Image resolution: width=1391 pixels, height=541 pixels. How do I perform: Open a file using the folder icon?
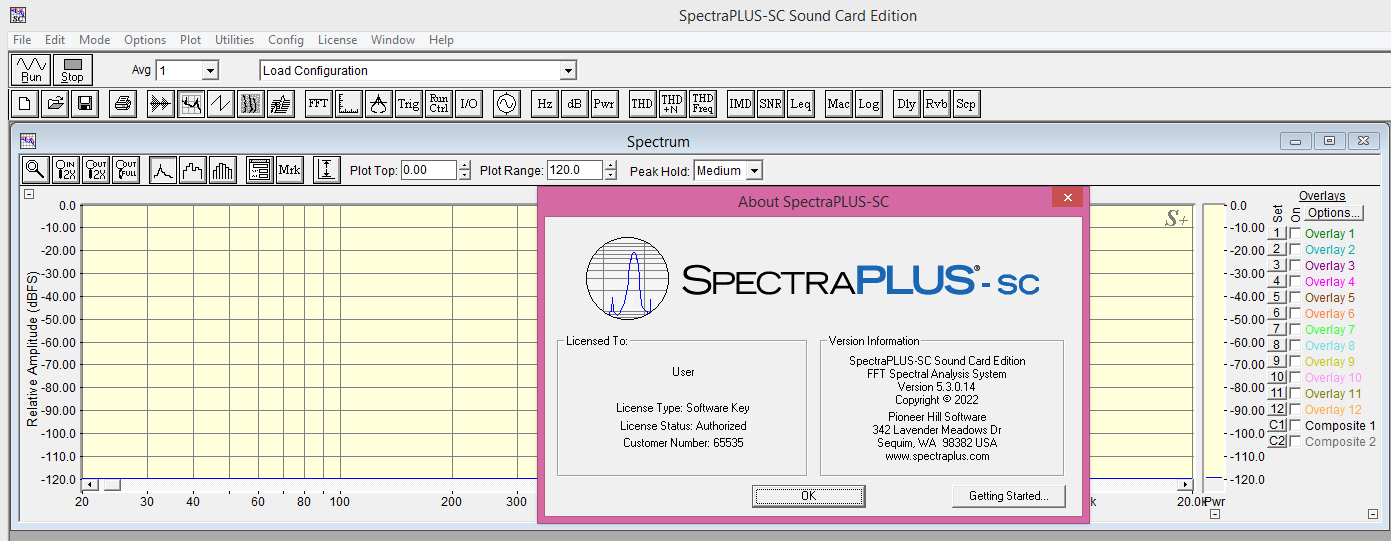(55, 103)
